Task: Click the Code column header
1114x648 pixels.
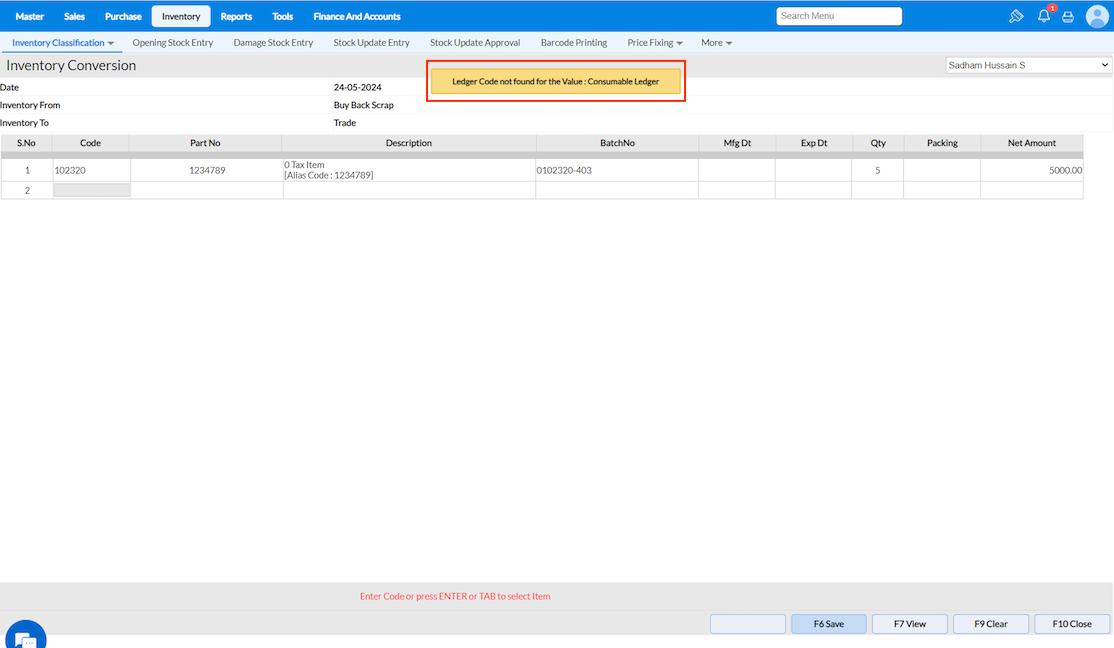Action: pos(90,143)
